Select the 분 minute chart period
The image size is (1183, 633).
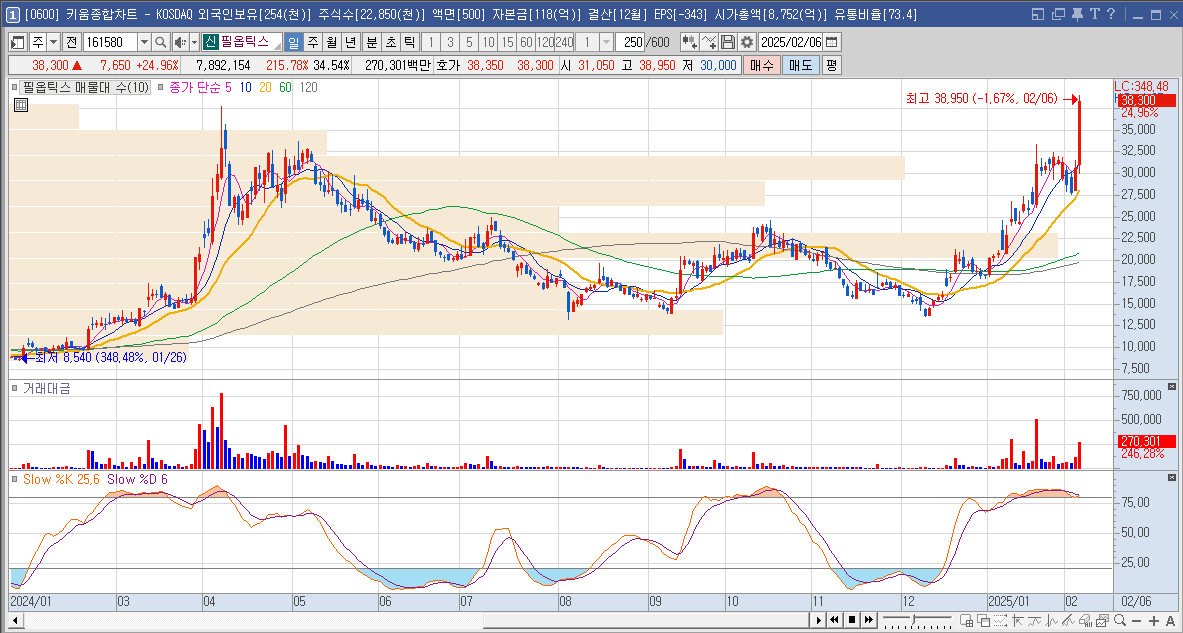tap(371, 41)
